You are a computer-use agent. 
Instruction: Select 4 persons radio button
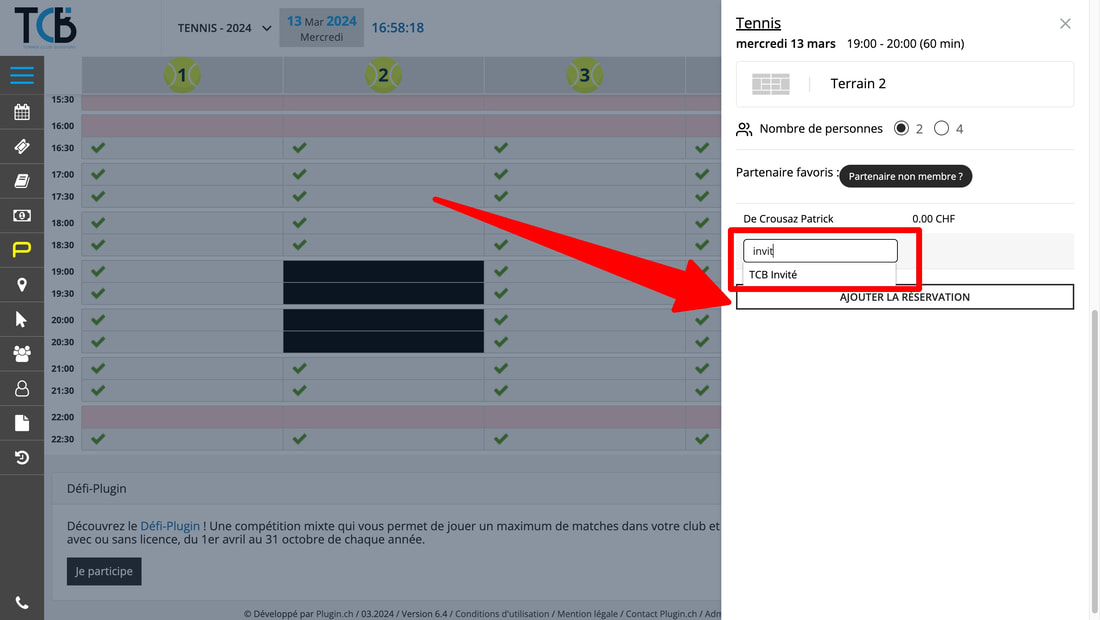[941, 128]
